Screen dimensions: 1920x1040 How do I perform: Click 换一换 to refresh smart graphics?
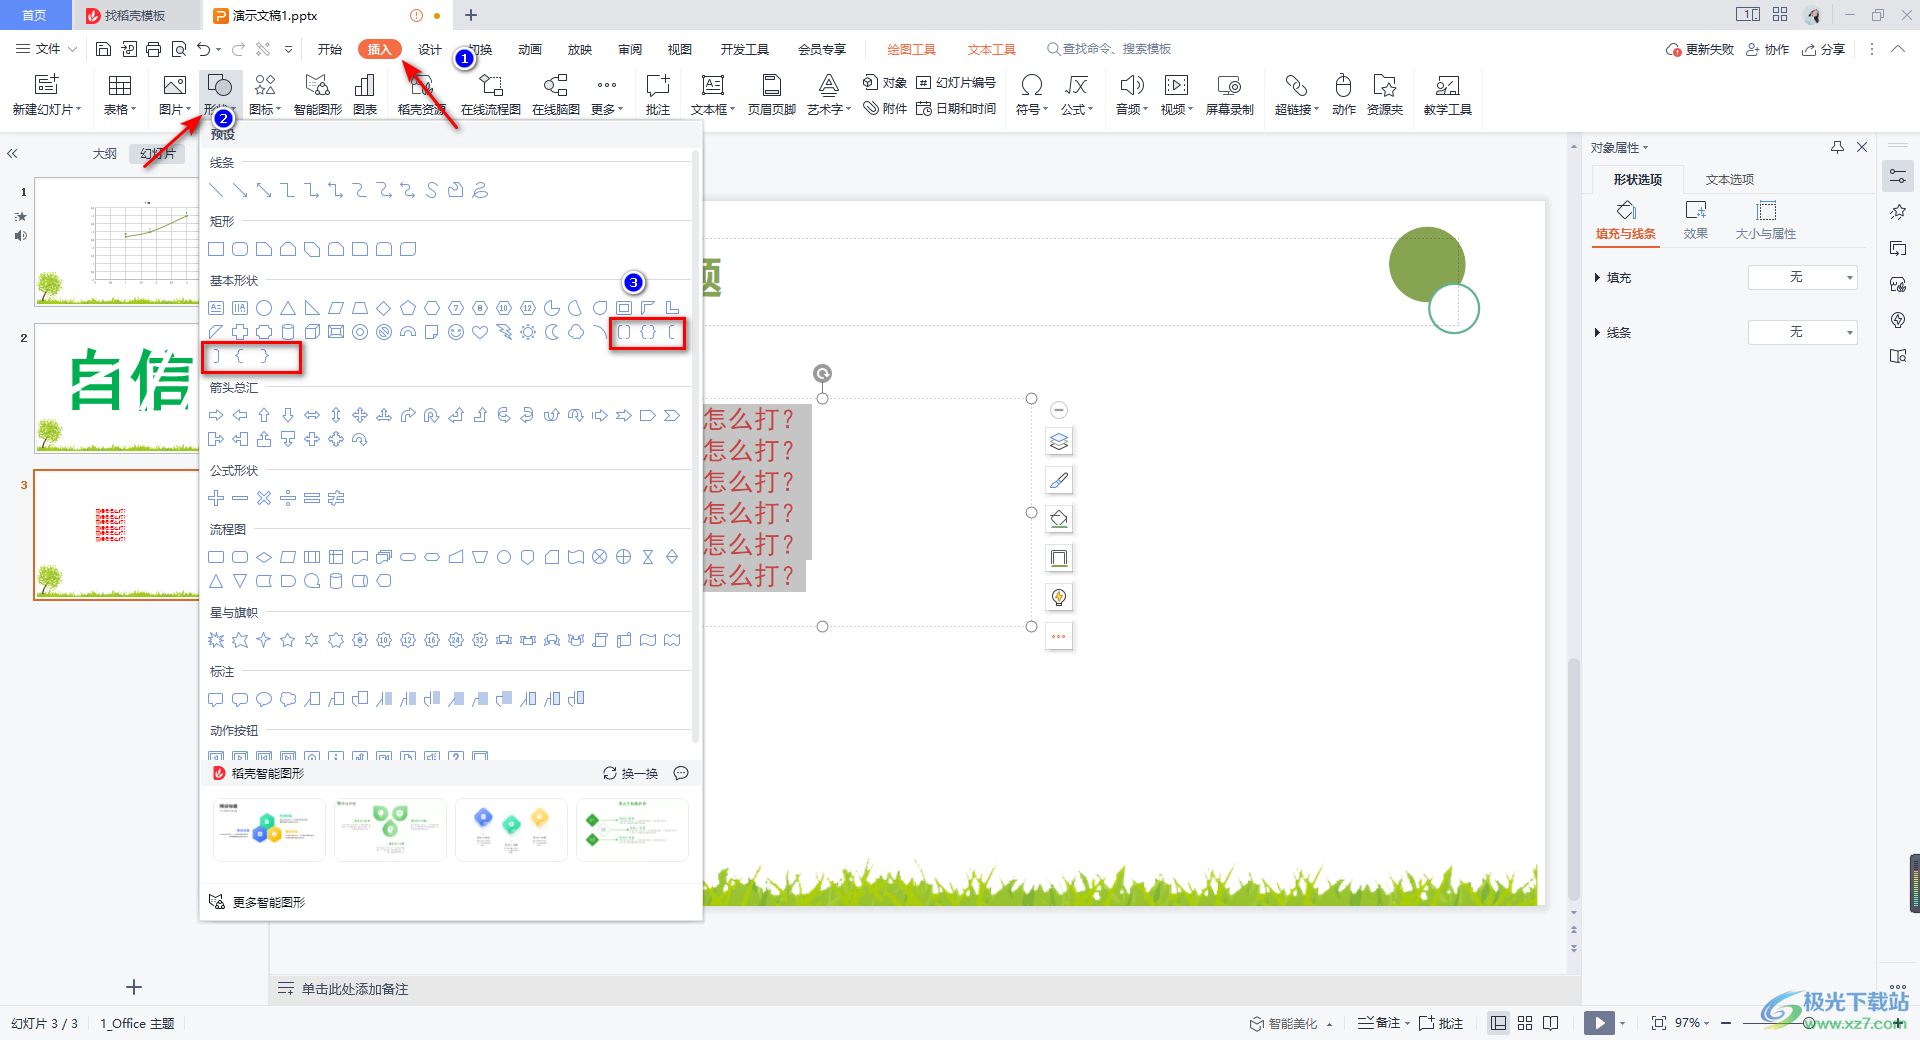tap(631, 773)
